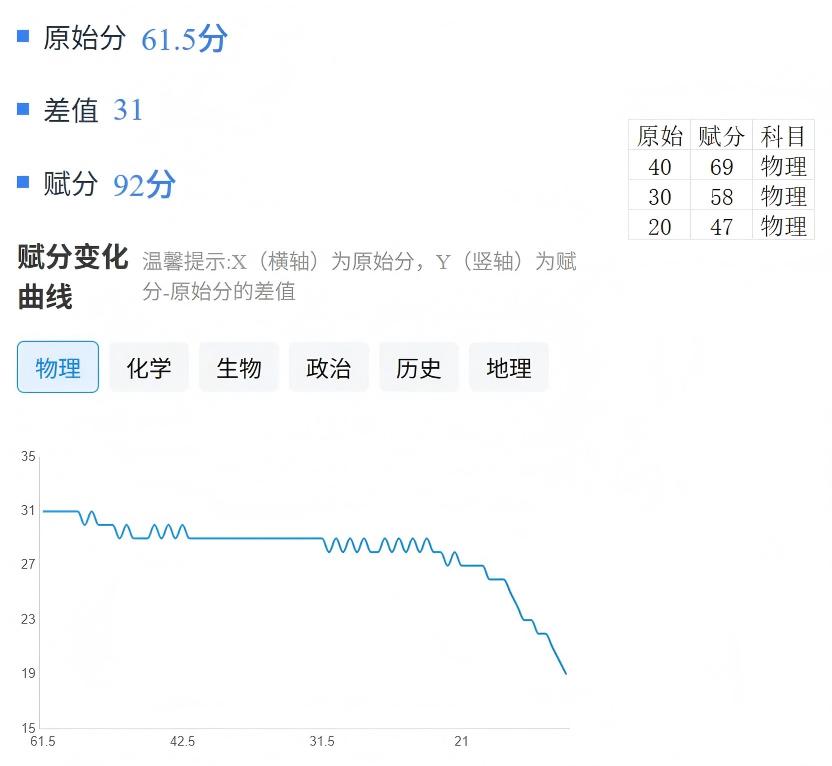Click the 科目 table column header
The height and width of the screenshot is (766, 832).
[x=783, y=136]
